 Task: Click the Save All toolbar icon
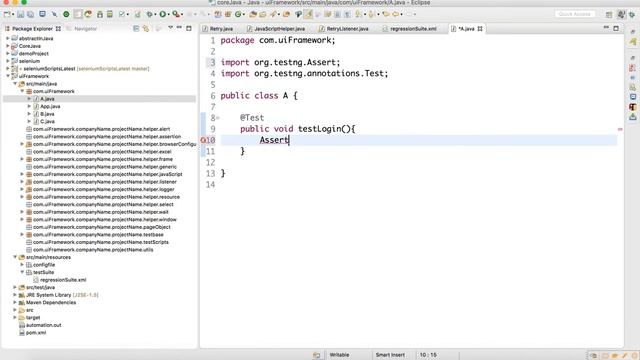(x=31, y=14)
